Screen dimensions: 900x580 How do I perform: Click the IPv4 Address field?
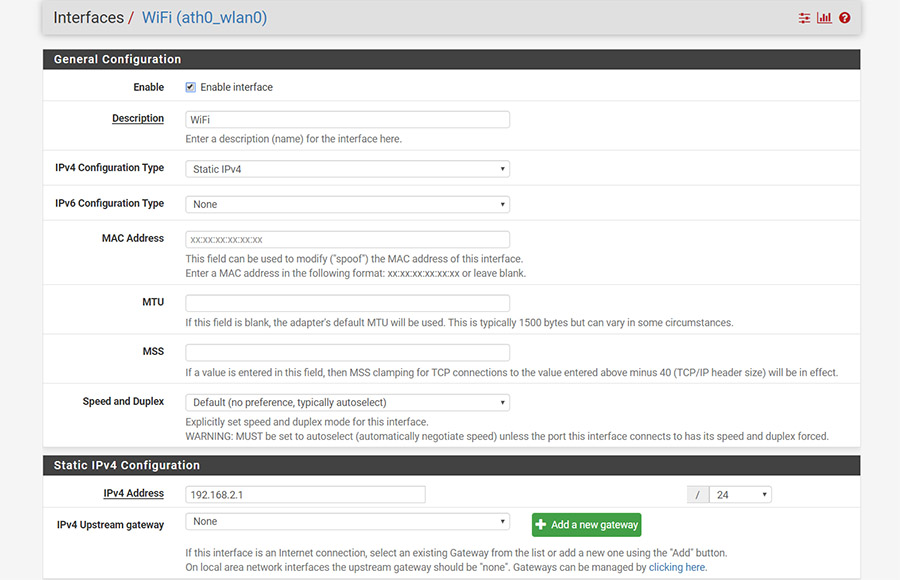click(305, 494)
